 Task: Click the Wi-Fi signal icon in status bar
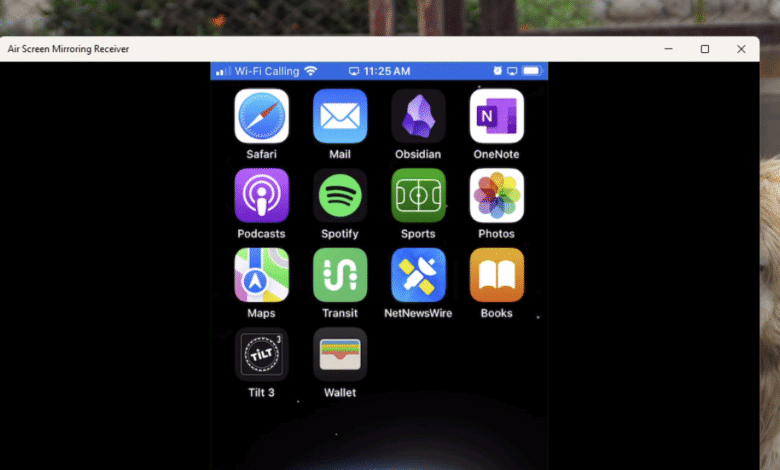point(310,71)
